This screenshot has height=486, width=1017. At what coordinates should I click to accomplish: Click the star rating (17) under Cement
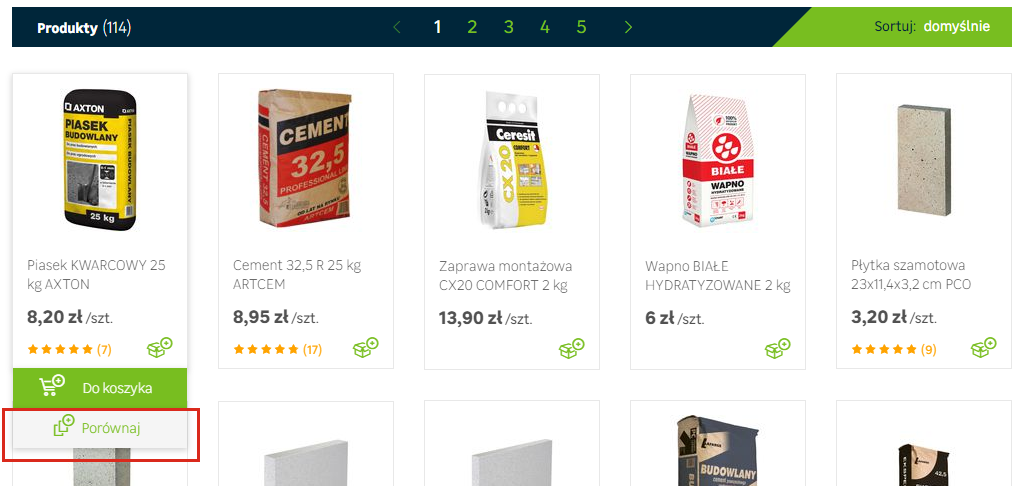[x=278, y=350]
